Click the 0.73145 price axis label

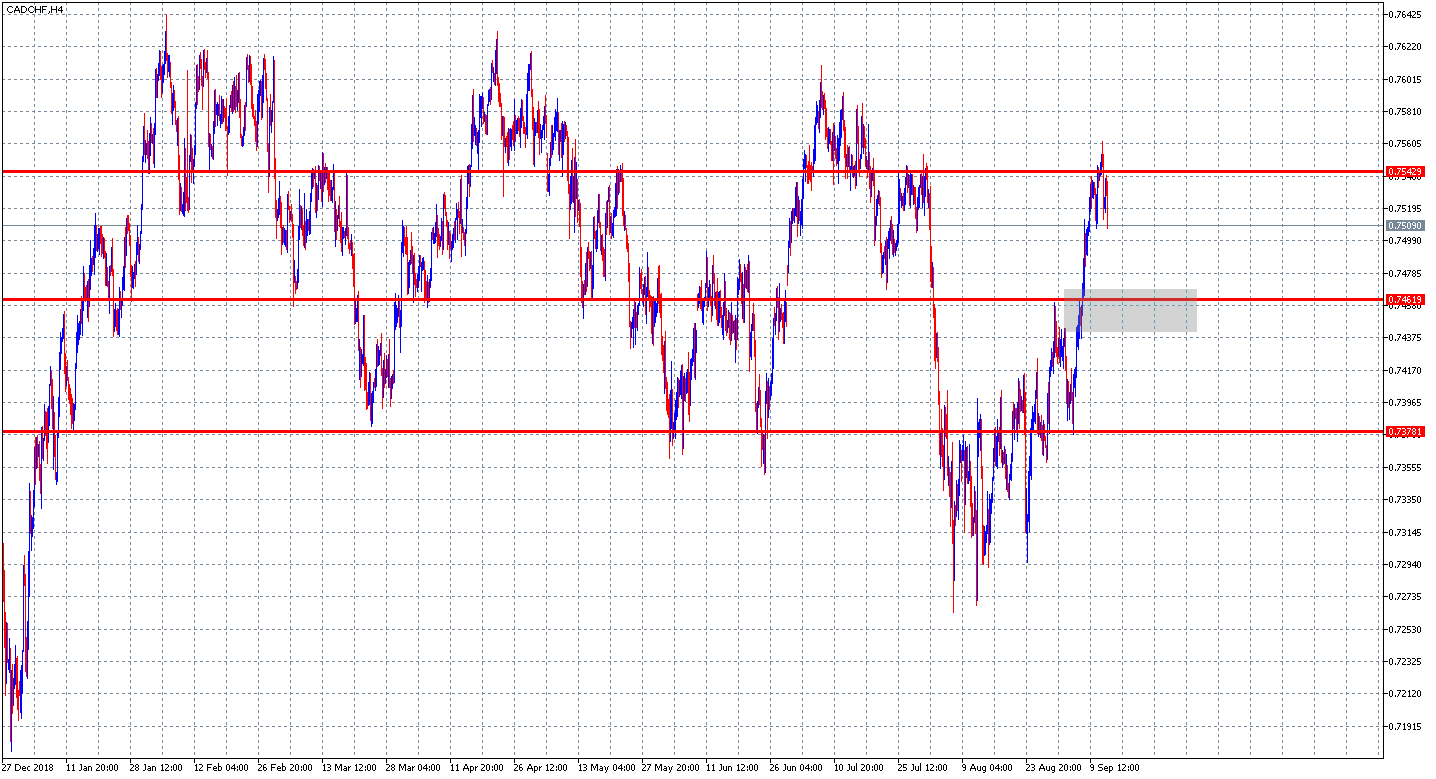[x=1406, y=533]
